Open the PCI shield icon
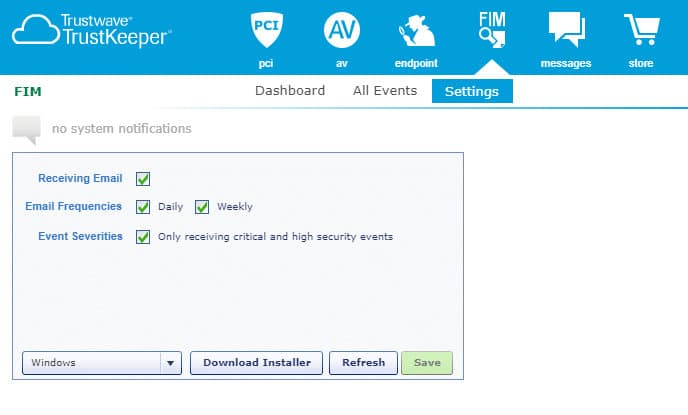688x415 pixels. click(x=266, y=29)
